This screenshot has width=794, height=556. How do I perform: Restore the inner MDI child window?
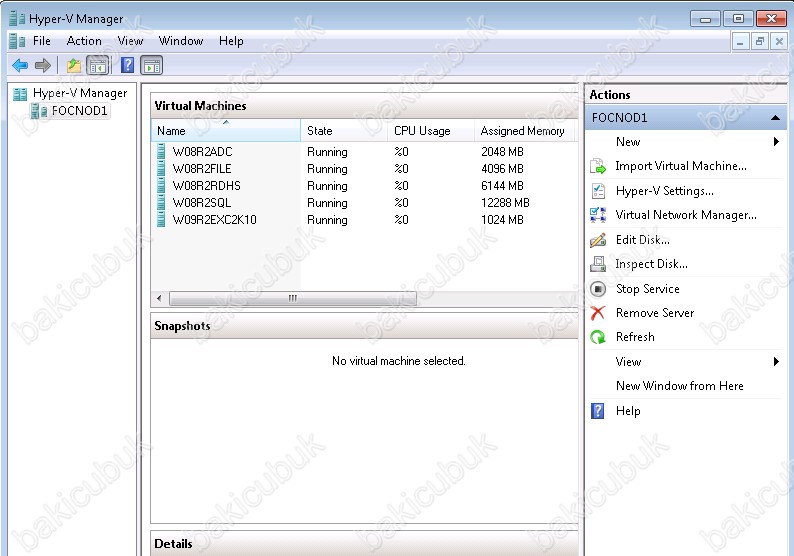point(760,41)
